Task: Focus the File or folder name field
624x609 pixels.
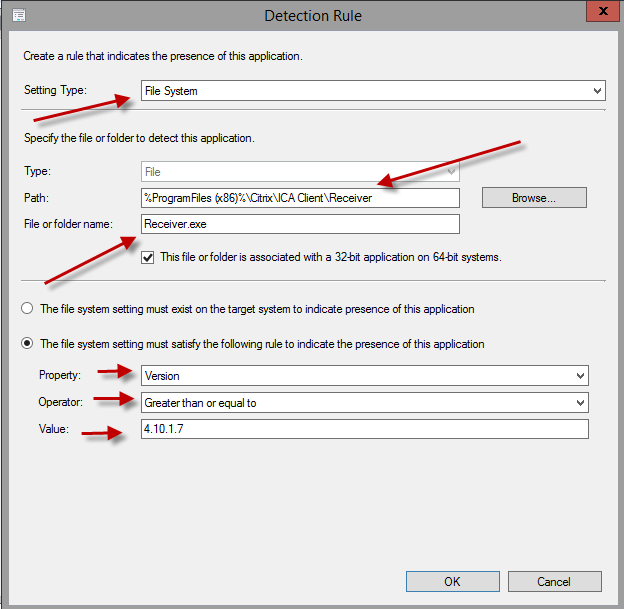Action: click(x=301, y=224)
